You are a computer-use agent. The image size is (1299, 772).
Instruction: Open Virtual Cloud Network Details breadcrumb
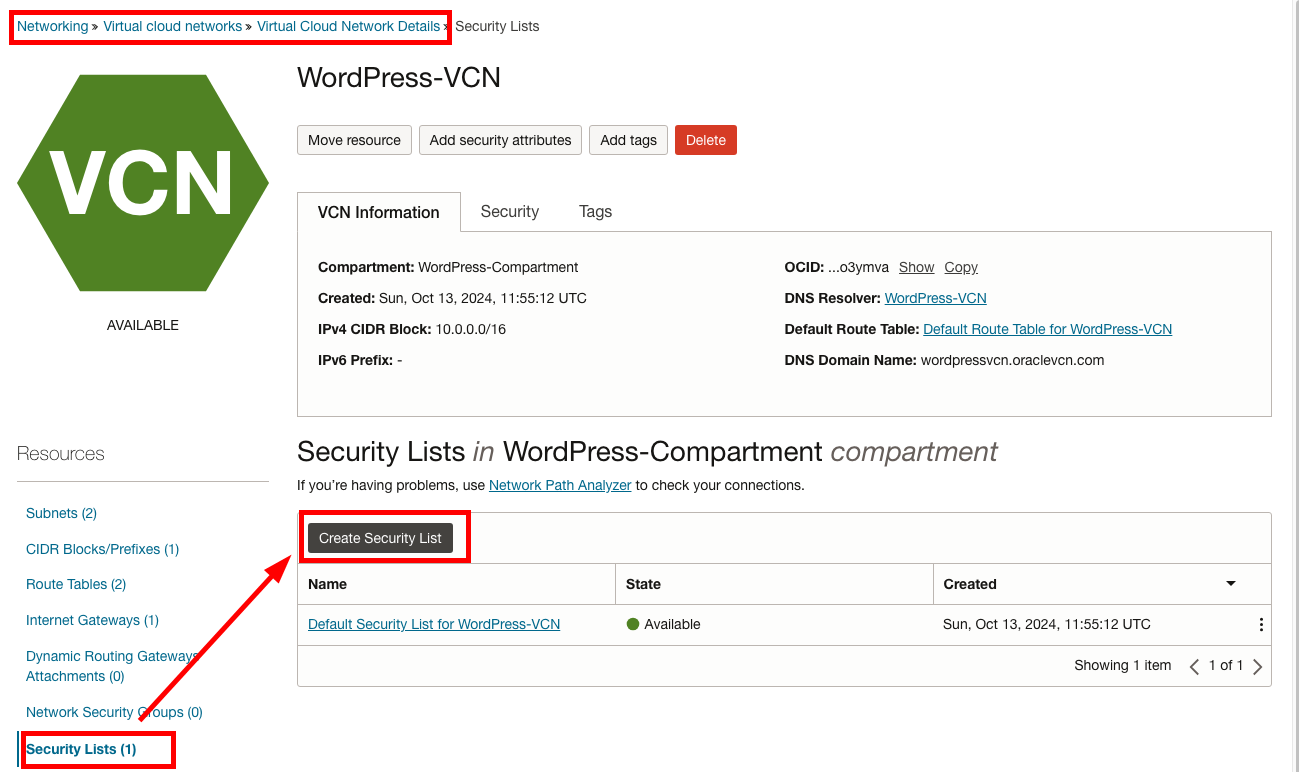[348, 26]
